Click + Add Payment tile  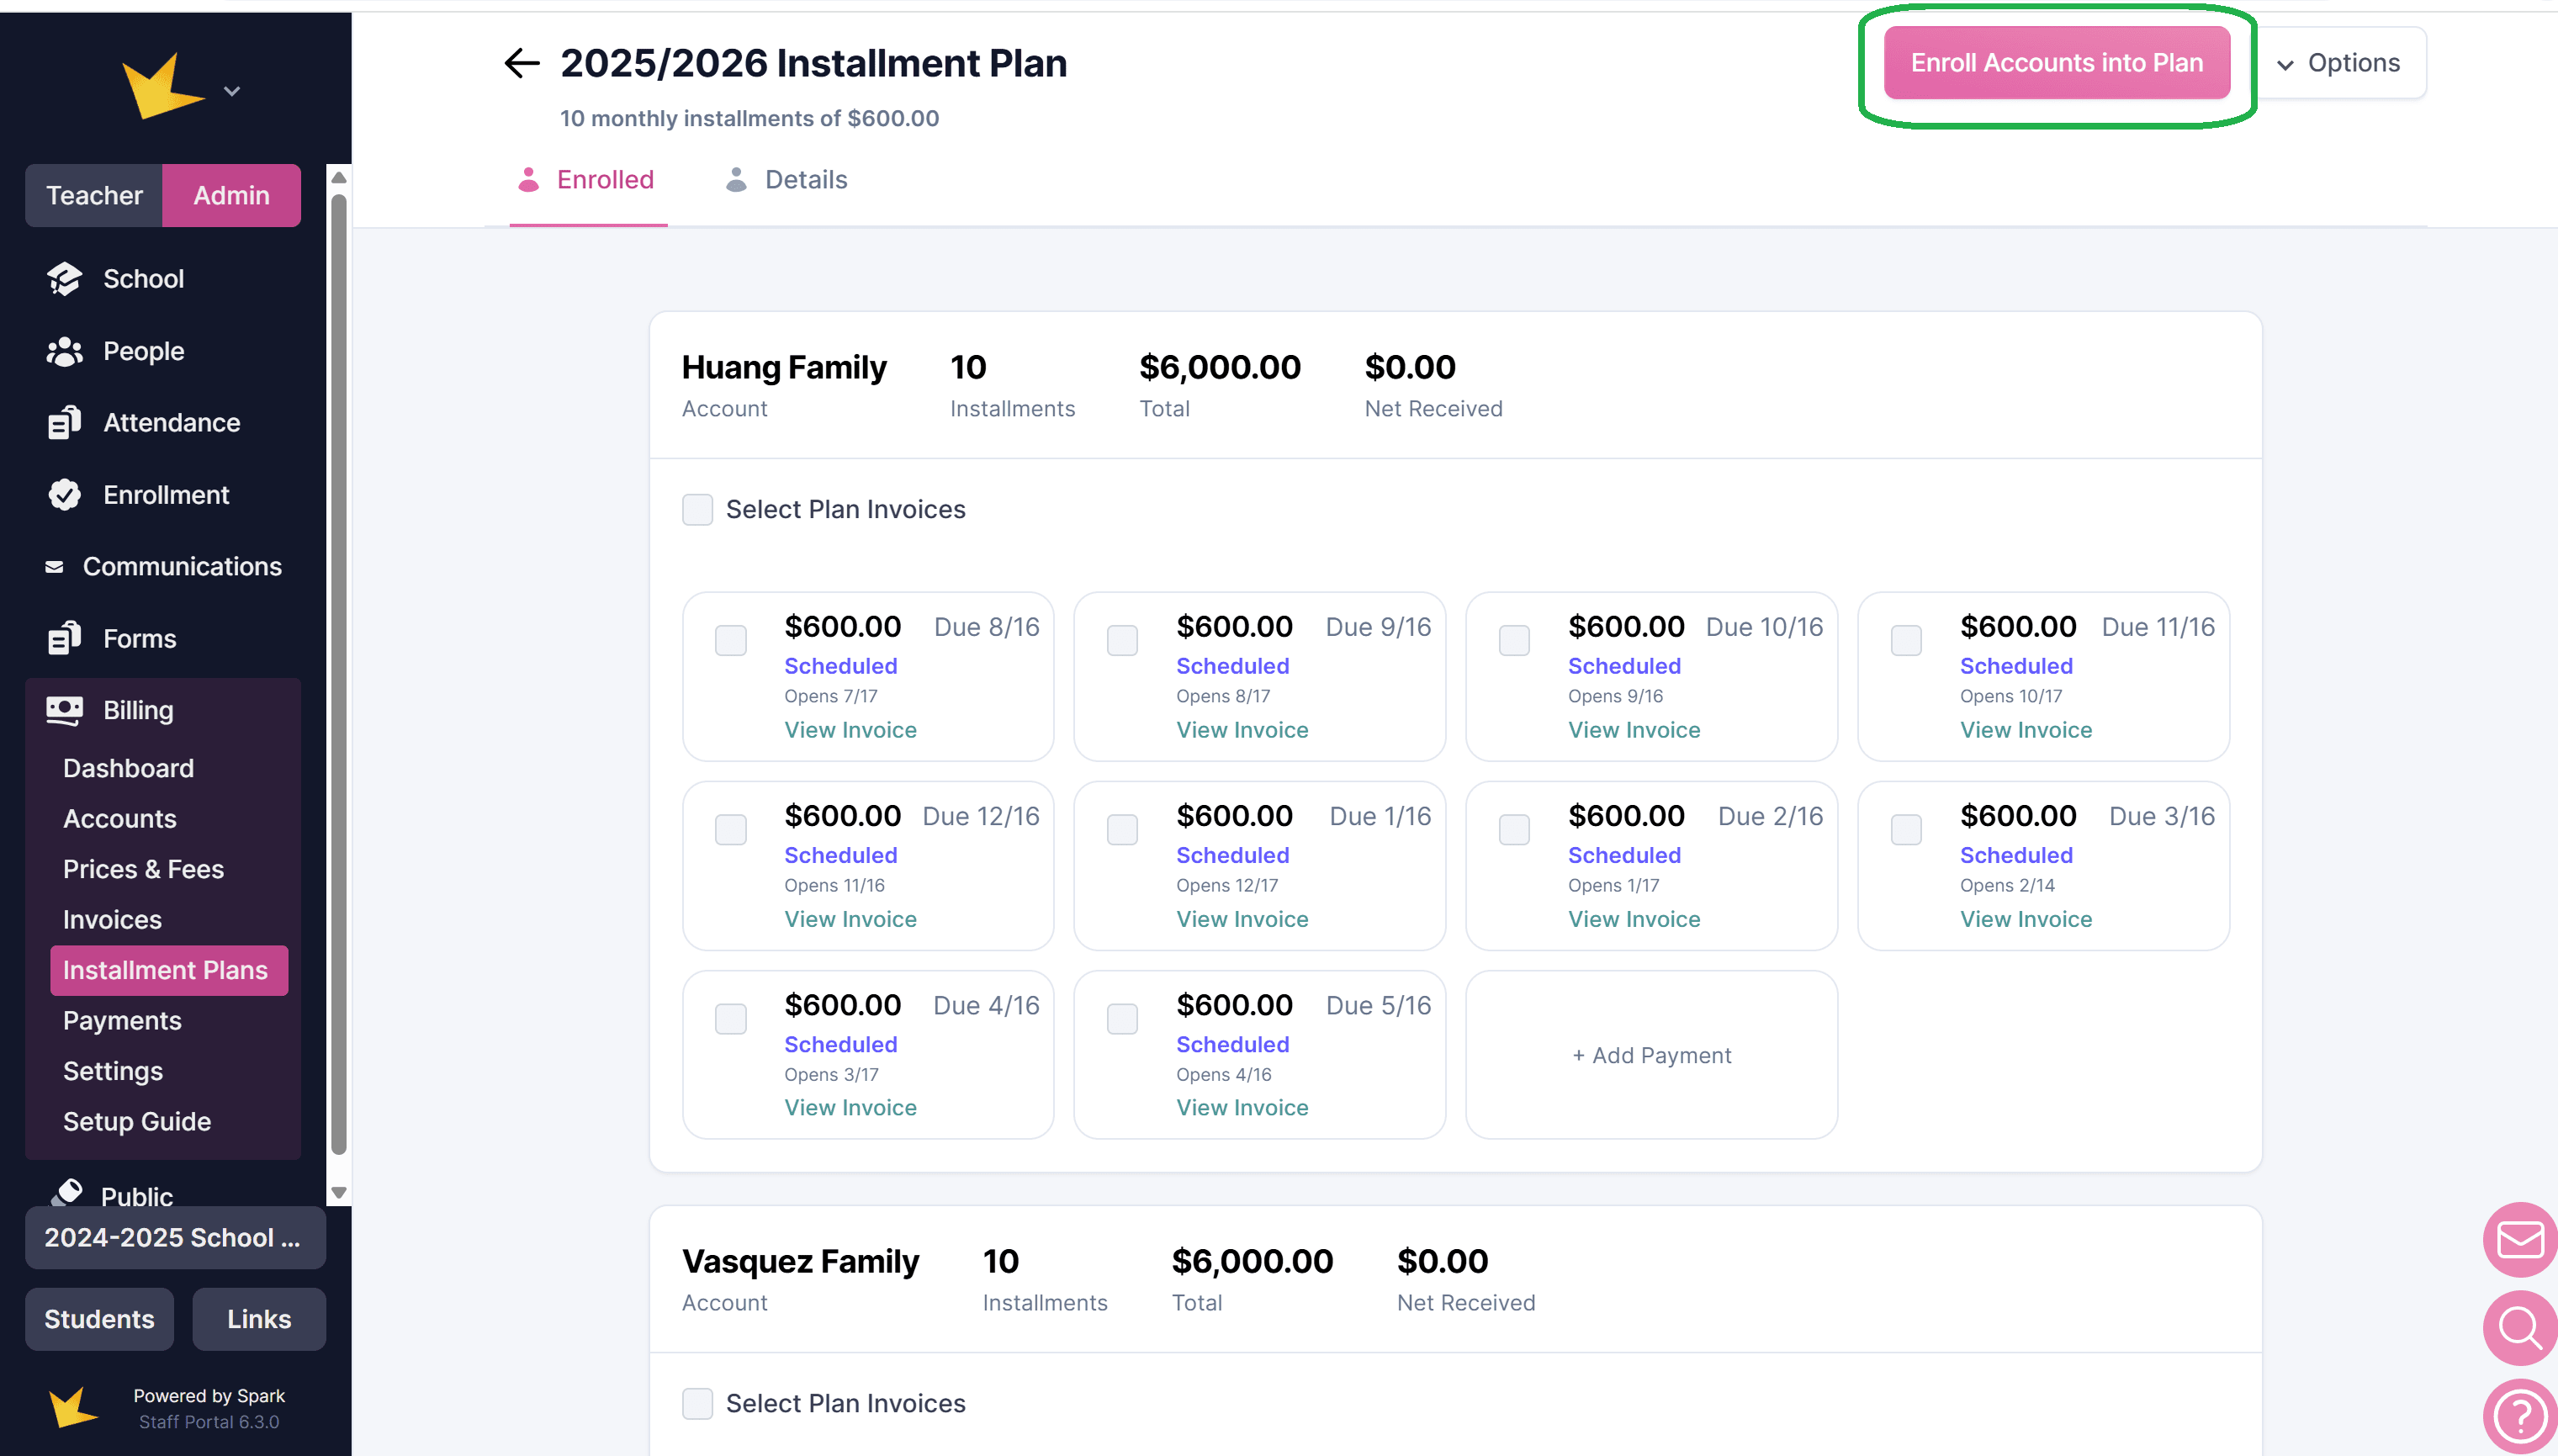click(x=1651, y=1055)
